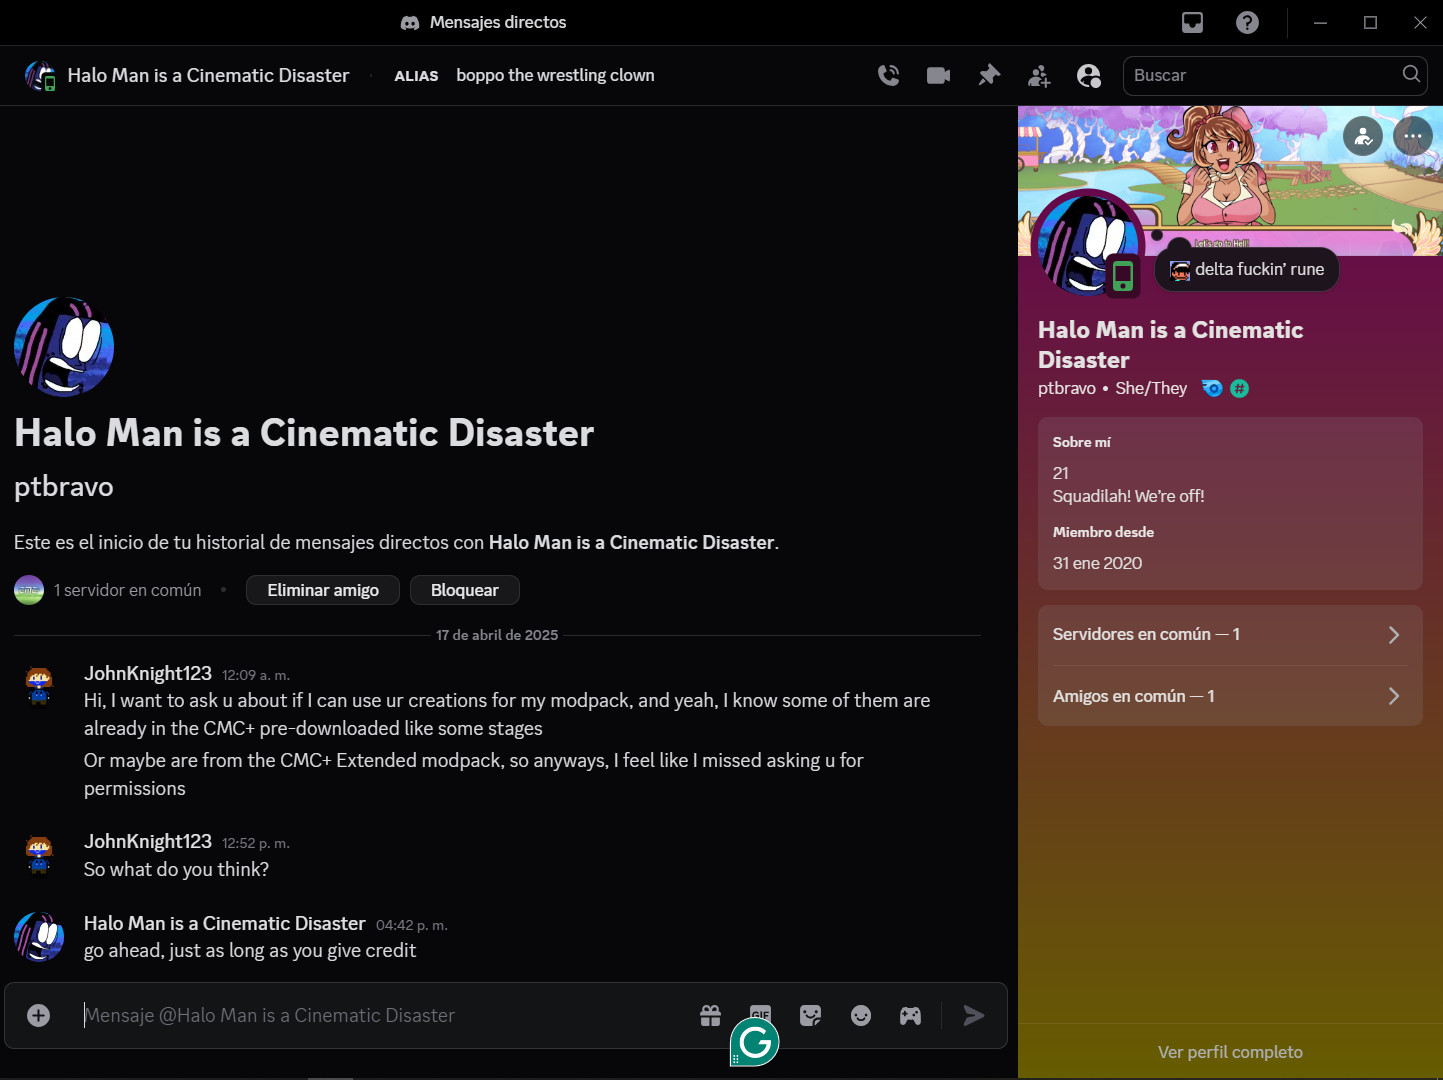Screen dimensions: 1443x1080
Task: Expand Amigos en común list
Action: [1229, 696]
